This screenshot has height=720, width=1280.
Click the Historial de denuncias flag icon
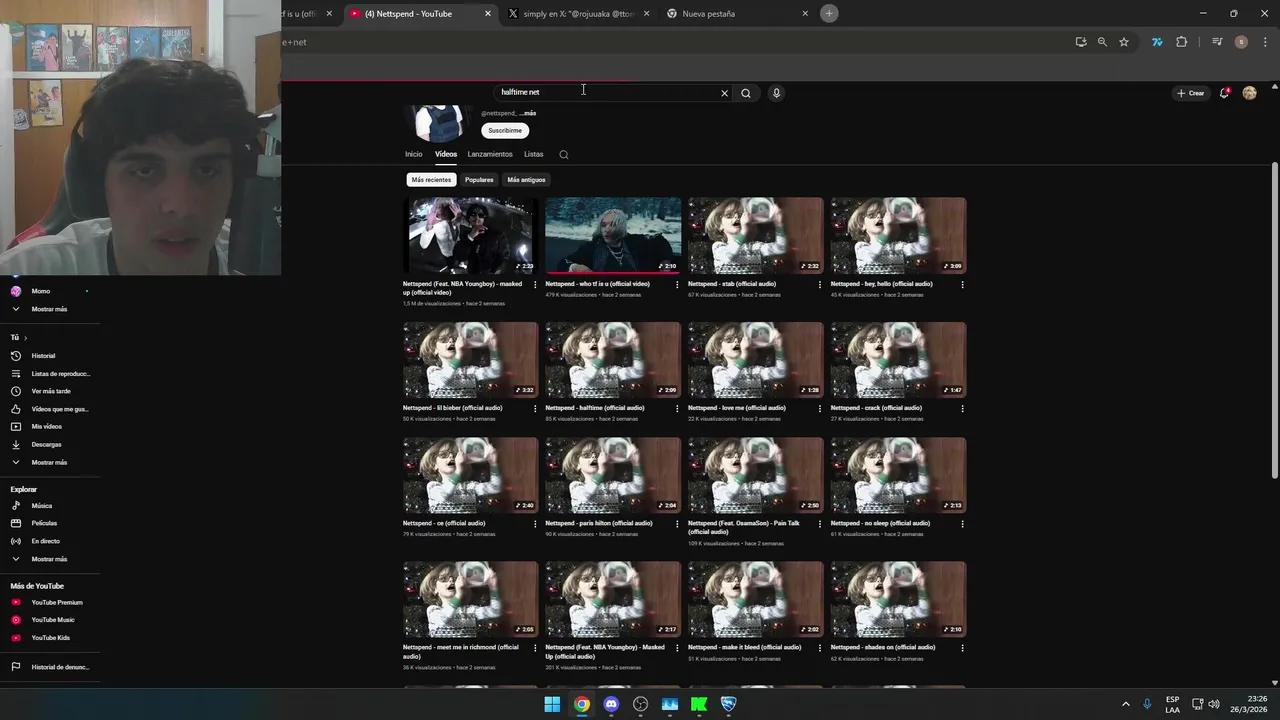(x=16, y=667)
